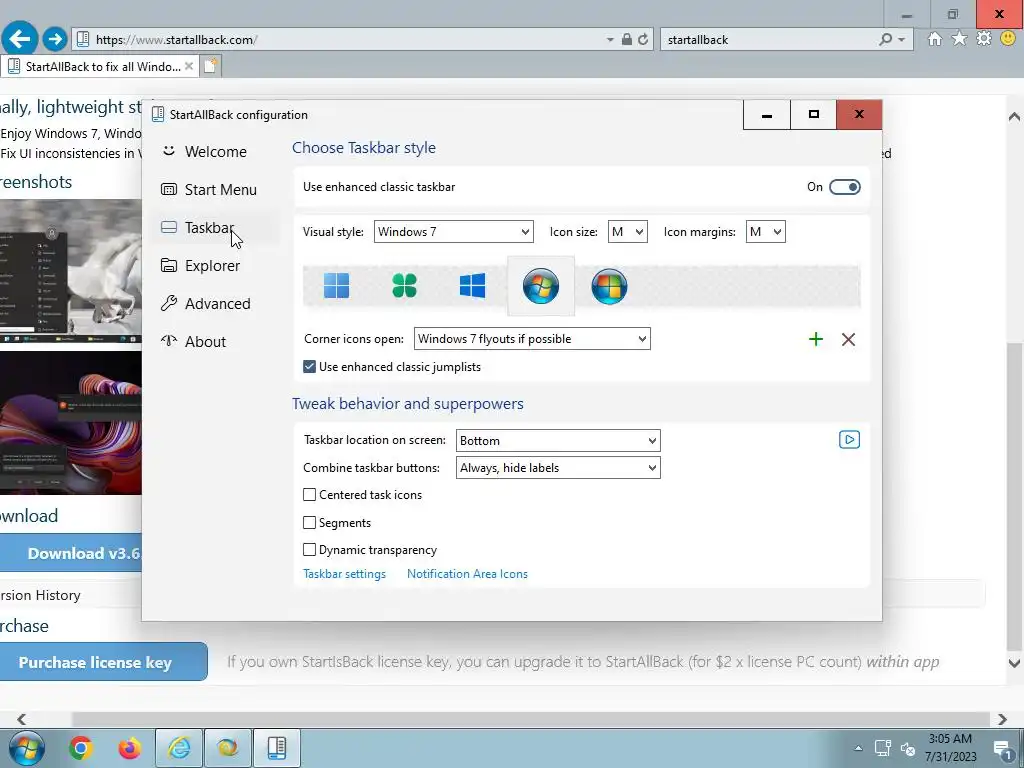
Task: Click vertical scrollbar down arrow in browser
Action: tap(1014, 663)
